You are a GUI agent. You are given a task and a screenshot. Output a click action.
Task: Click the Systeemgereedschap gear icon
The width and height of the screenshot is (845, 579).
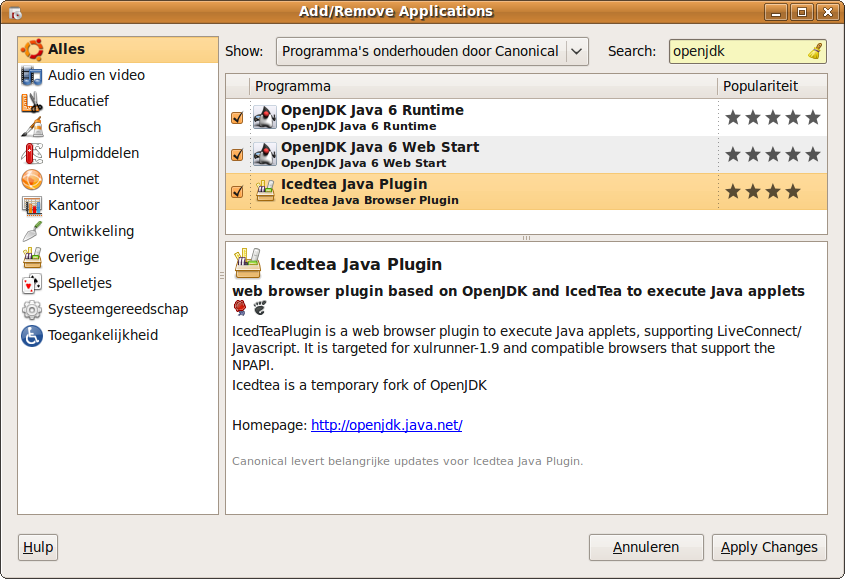pos(31,310)
